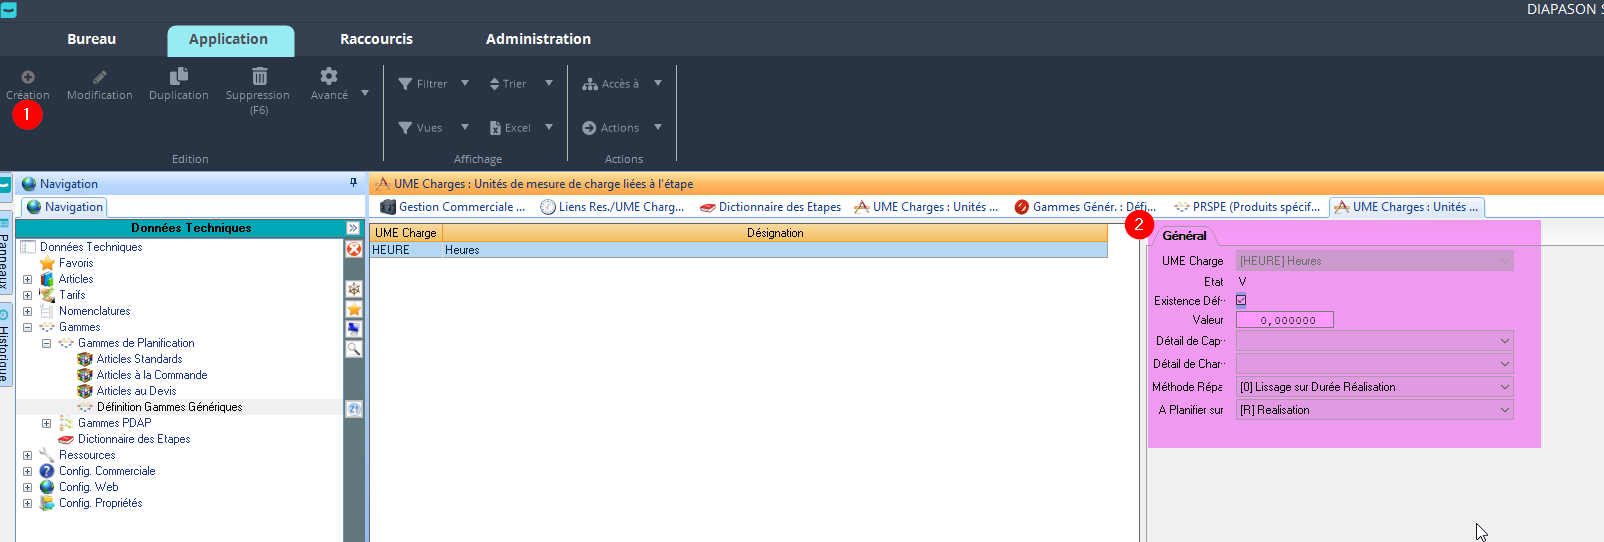The image size is (1604, 542).
Task: Toggle the Existence Déf checkbox
Action: [1241, 300]
